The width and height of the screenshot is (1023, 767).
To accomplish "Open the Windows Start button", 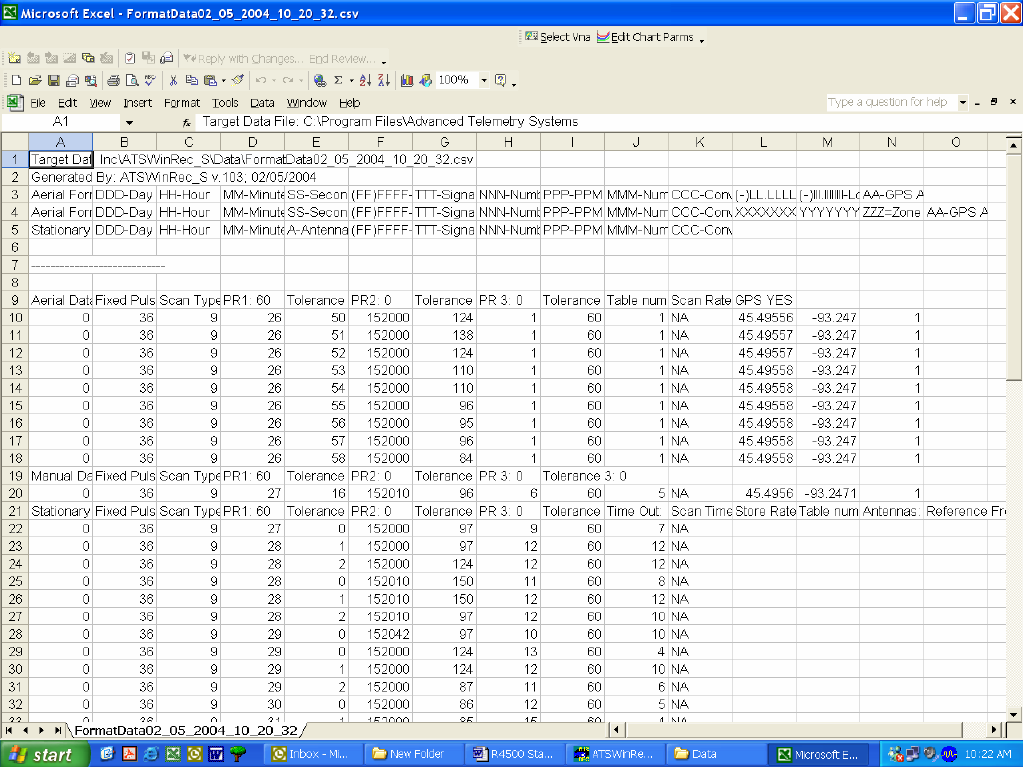I will pos(42,754).
